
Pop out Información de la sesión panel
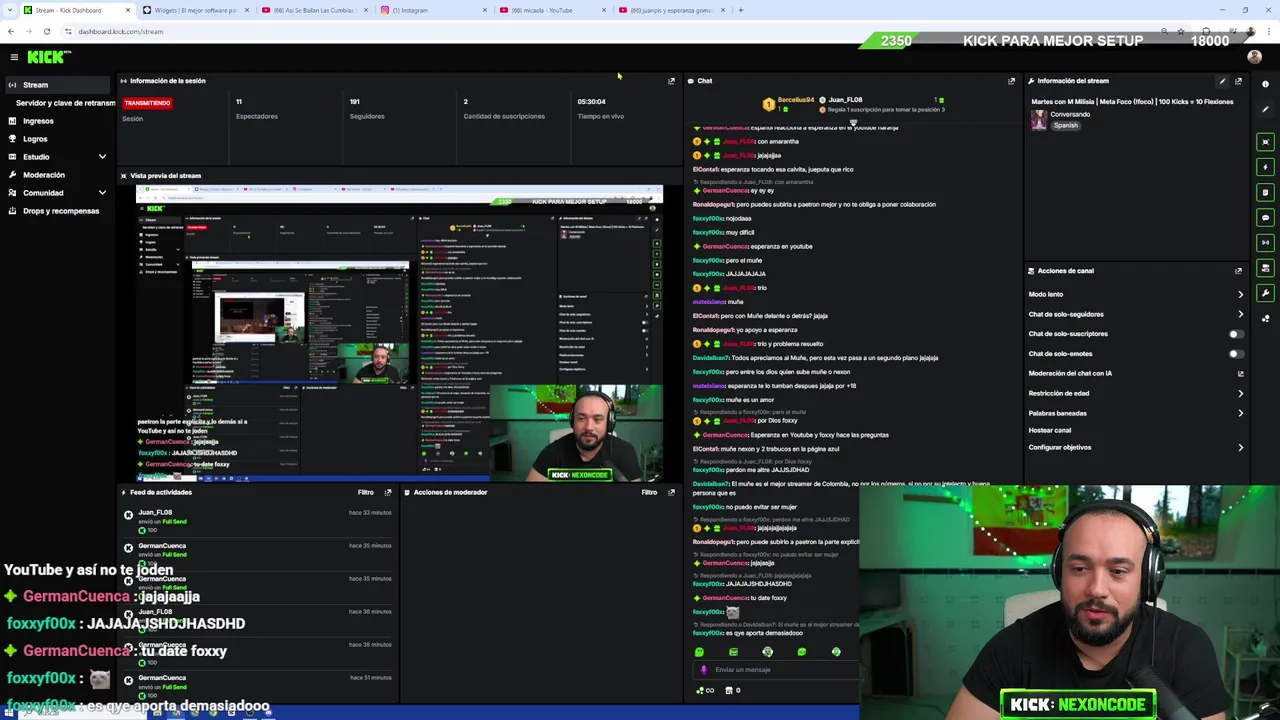coord(671,81)
